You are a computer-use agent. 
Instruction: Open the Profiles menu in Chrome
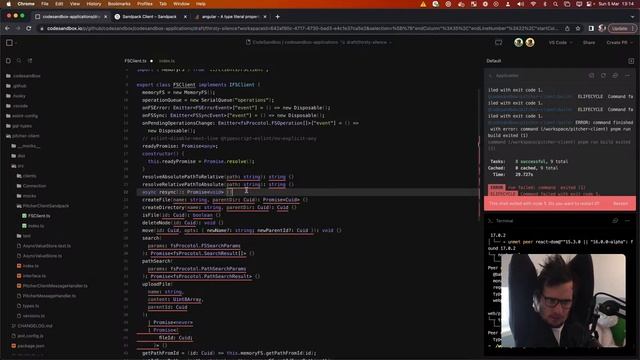pos(144,4)
